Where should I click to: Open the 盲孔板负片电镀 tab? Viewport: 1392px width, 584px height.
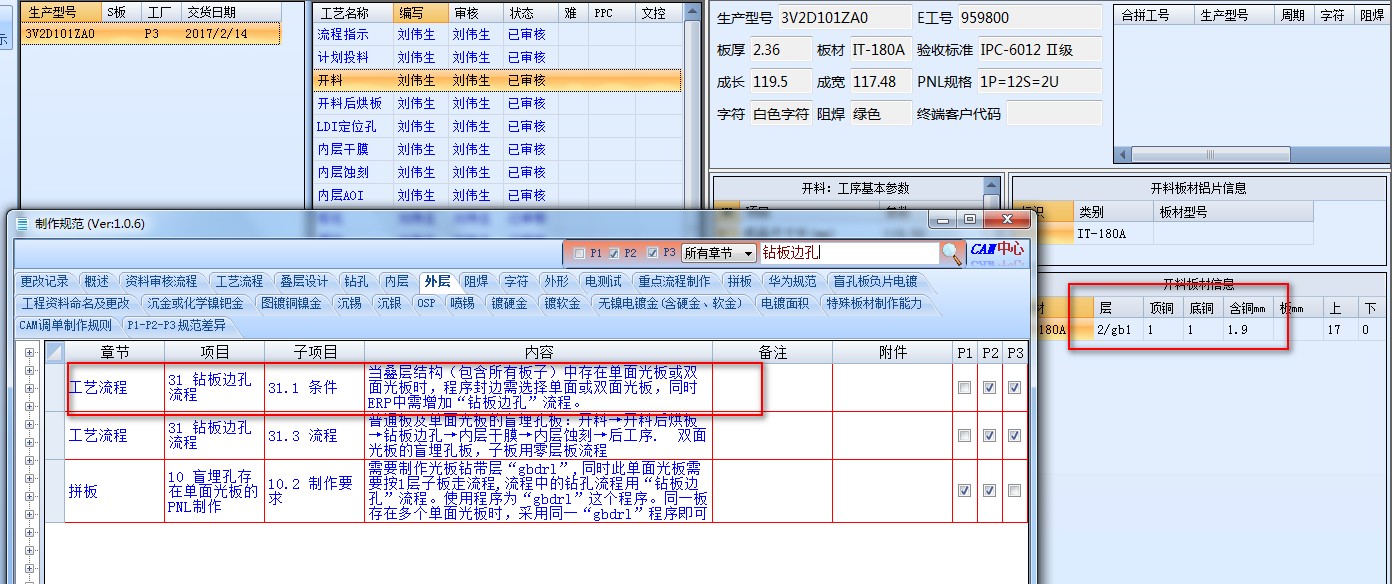[x=875, y=282]
